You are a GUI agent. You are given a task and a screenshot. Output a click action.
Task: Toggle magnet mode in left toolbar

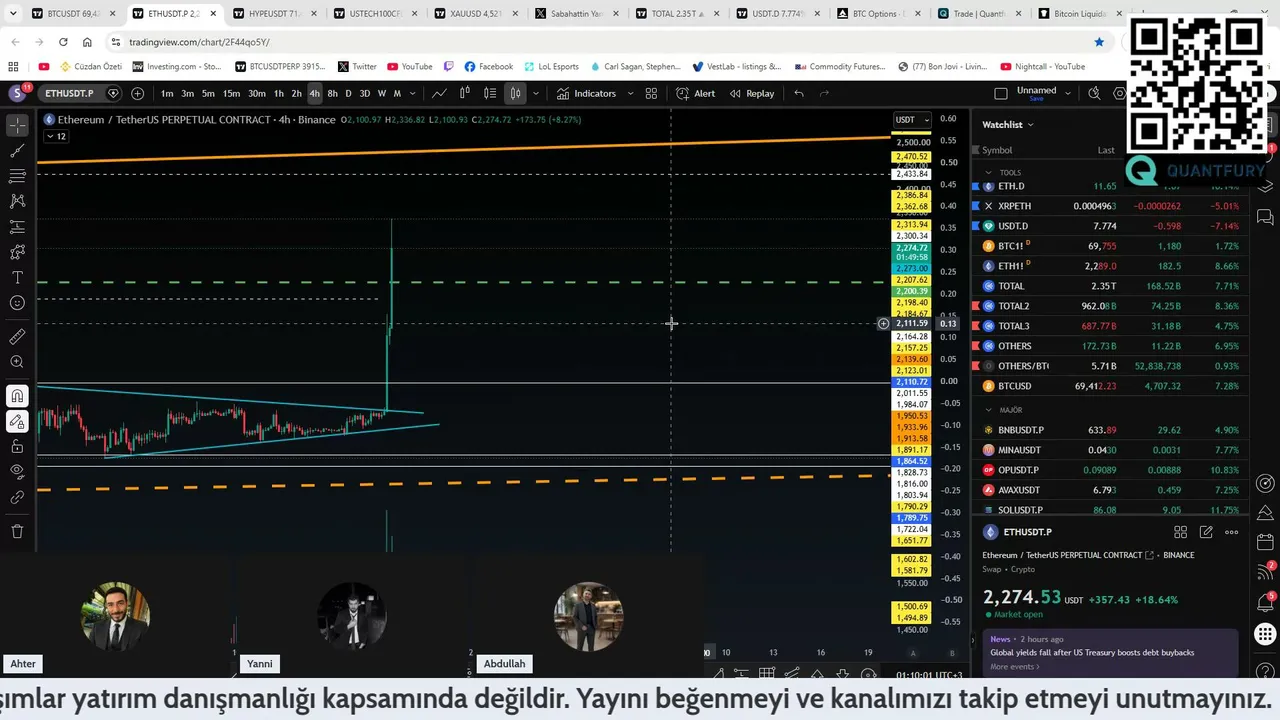click(x=17, y=396)
